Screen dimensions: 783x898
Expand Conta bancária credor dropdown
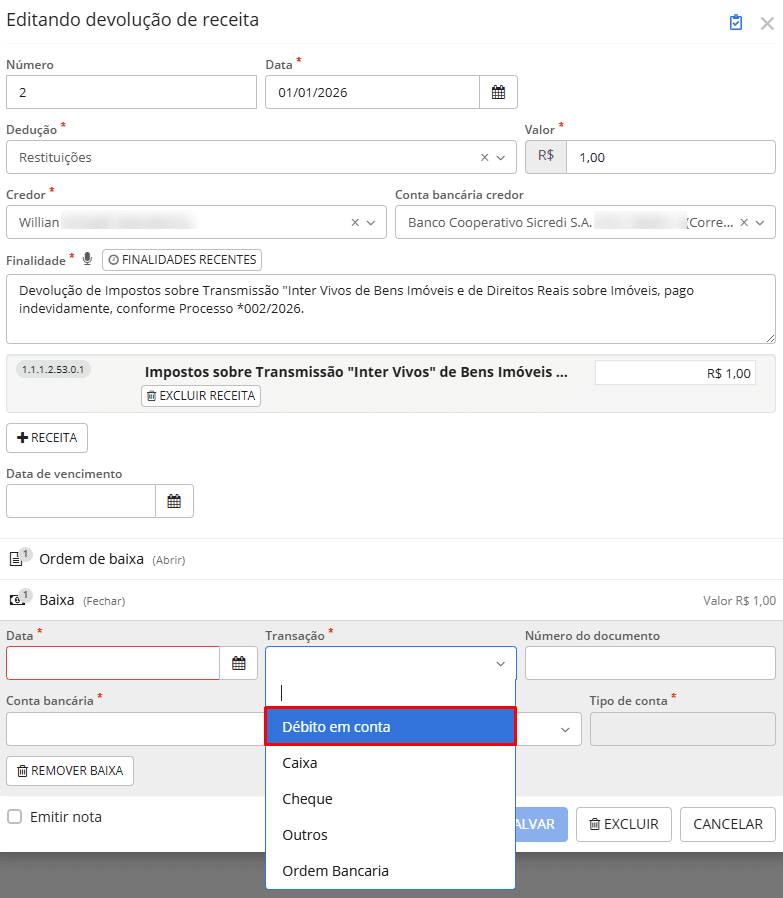(760, 222)
